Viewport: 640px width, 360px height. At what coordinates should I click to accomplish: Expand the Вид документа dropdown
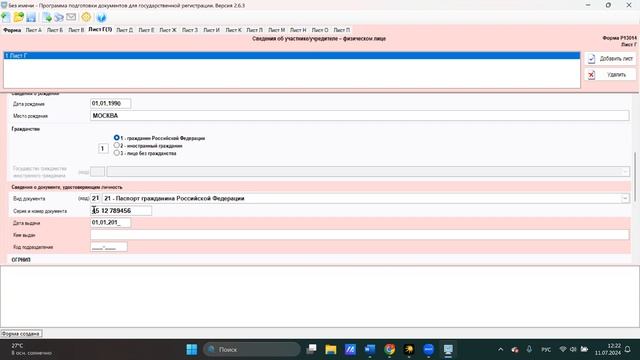tap(625, 198)
